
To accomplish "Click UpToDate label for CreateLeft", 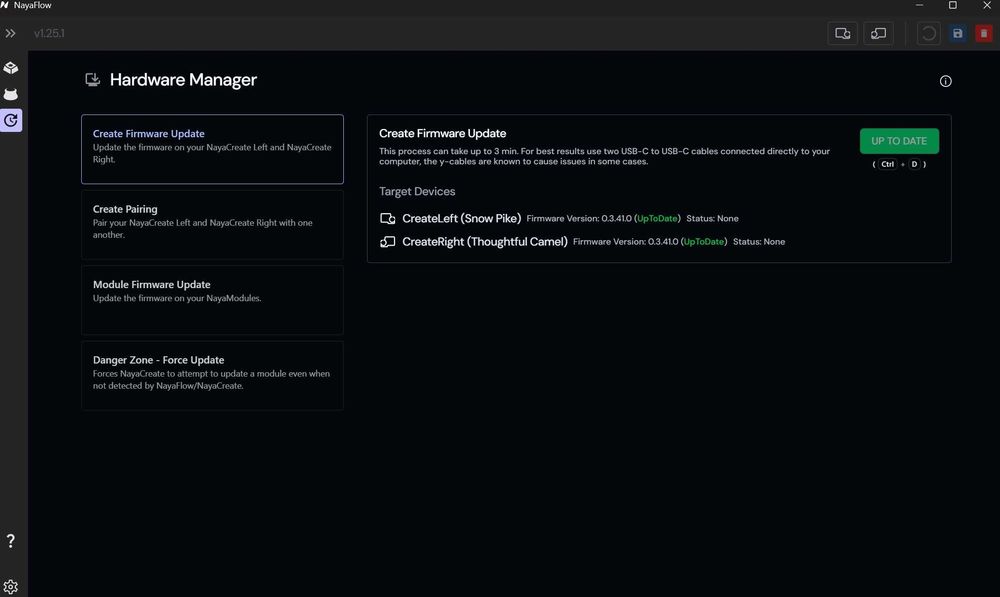I will click(657, 218).
